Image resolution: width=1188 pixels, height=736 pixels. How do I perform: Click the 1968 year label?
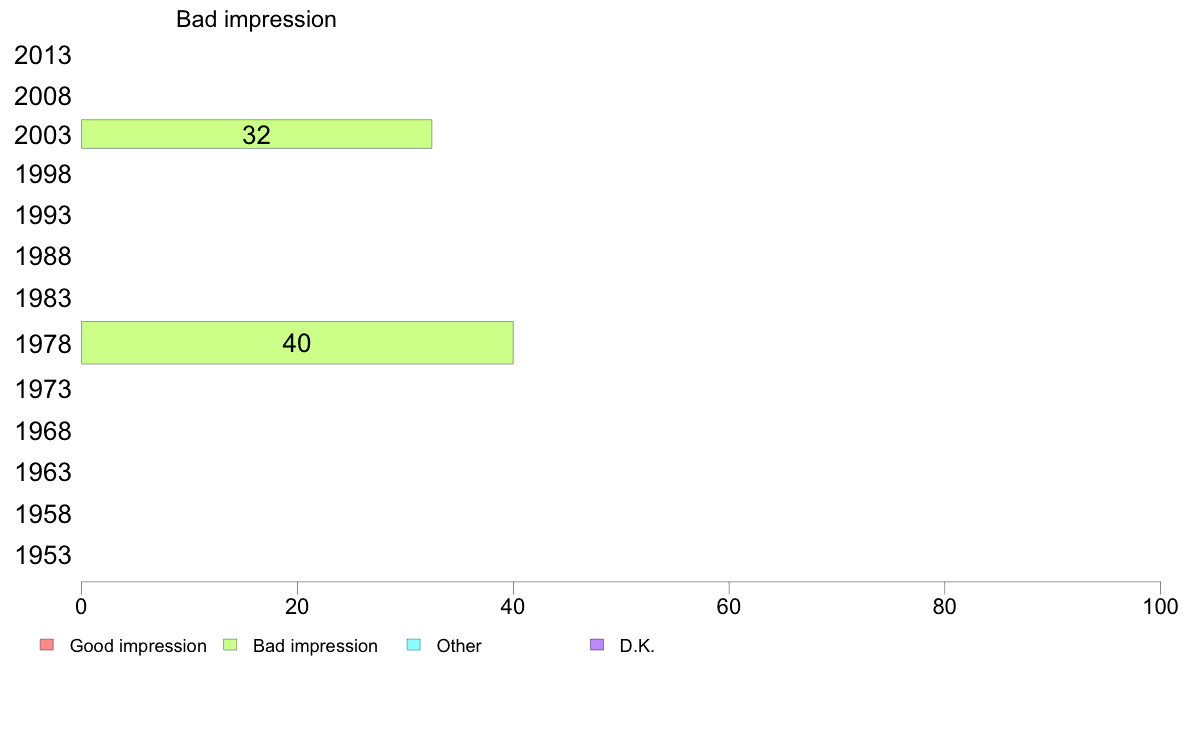pos(42,431)
